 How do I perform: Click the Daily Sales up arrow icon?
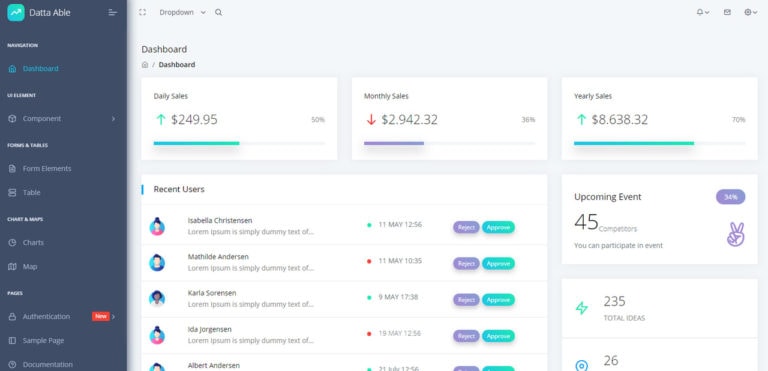click(160, 120)
